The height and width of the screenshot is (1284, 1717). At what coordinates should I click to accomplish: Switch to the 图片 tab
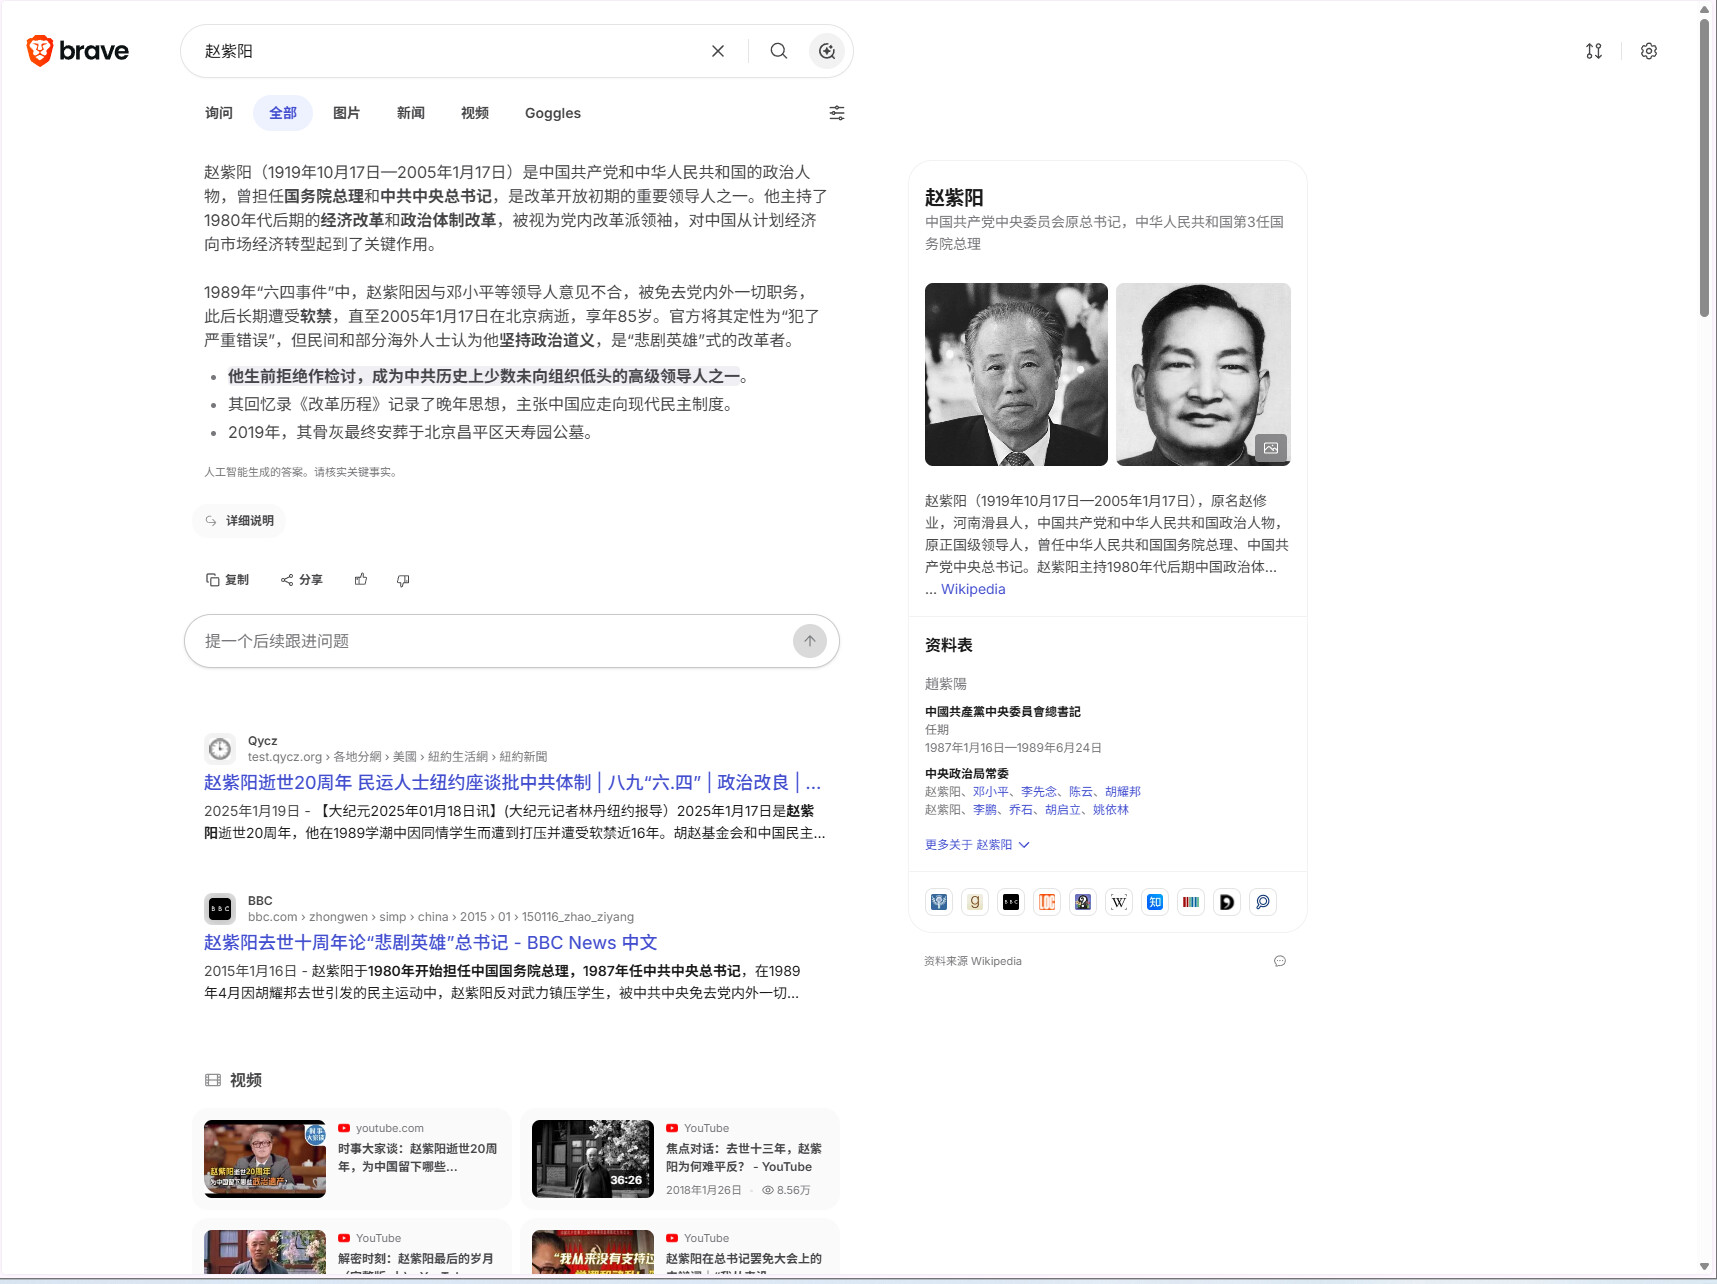[346, 113]
